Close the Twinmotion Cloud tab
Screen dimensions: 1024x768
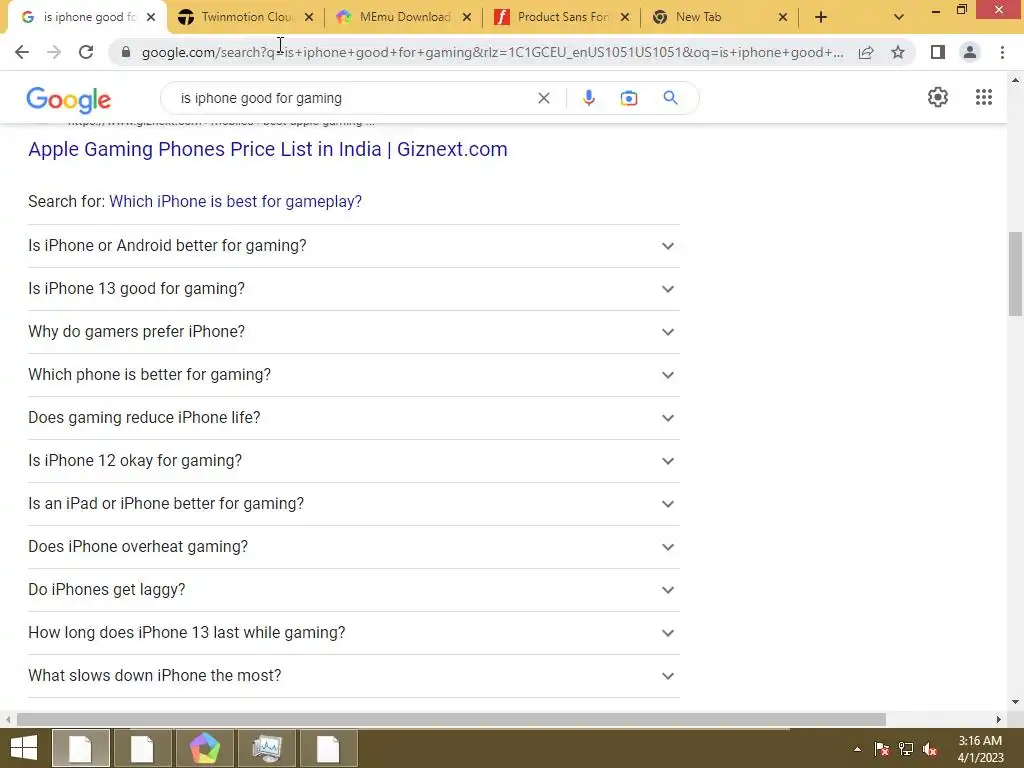pyautogui.click(x=309, y=17)
